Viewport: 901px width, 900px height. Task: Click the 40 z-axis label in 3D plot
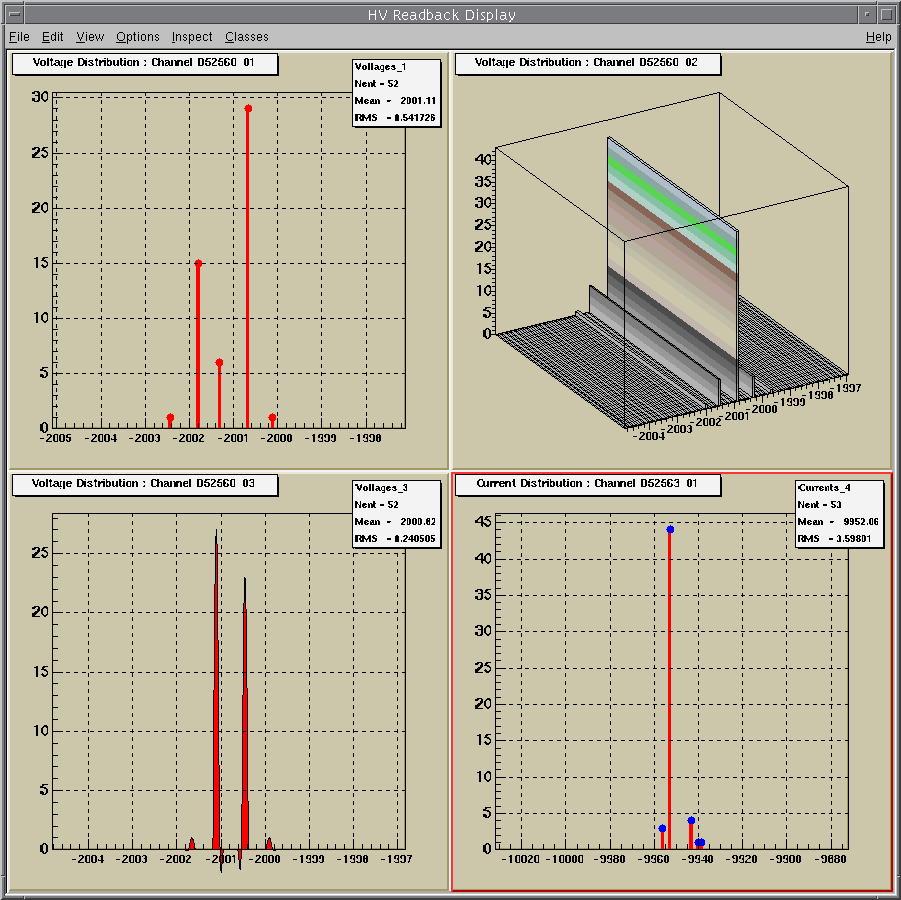tap(484, 159)
